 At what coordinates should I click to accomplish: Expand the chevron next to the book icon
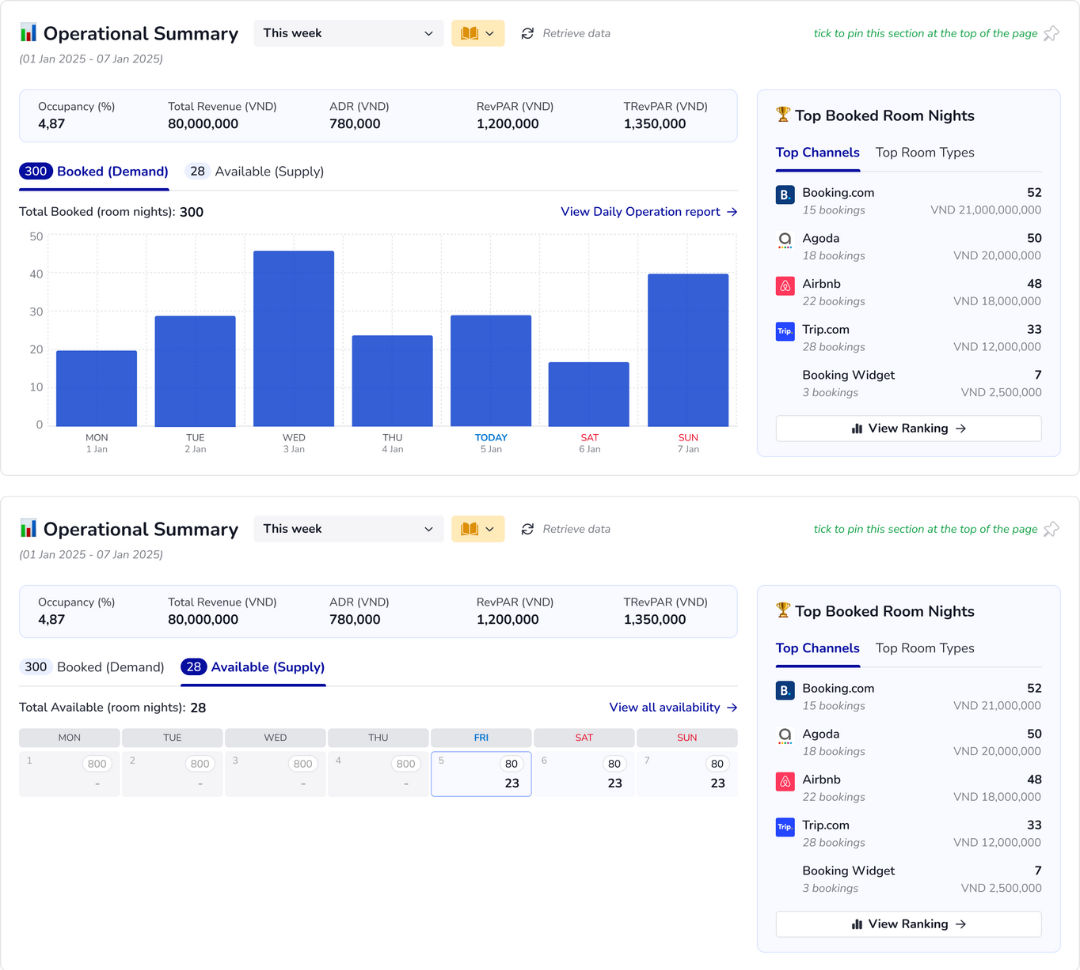(489, 33)
